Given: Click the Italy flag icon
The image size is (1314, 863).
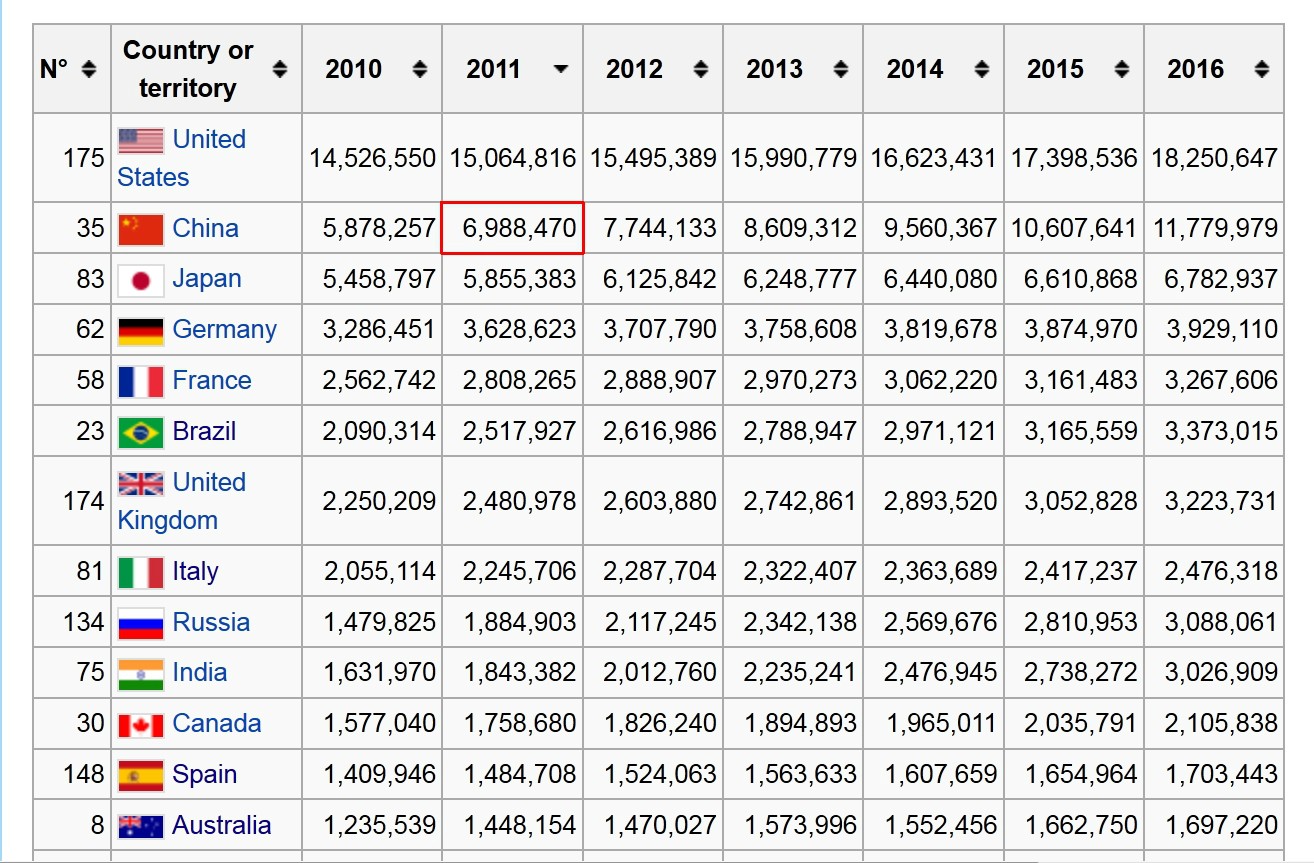Looking at the screenshot, I should pyautogui.click(x=141, y=573).
